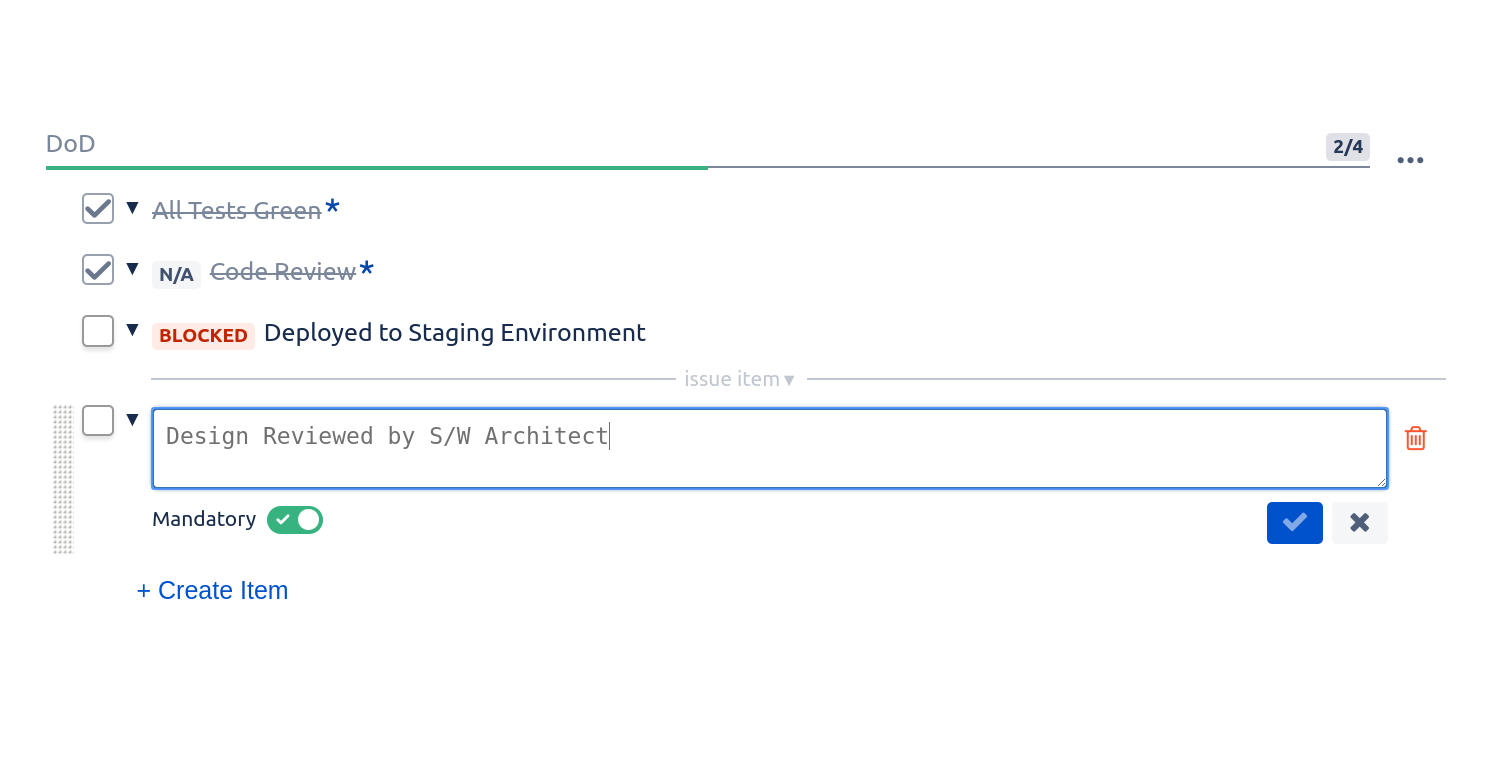Expand the All Tests Green item options
The width and height of the screenshot is (1511, 769).
tap(132, 208)
